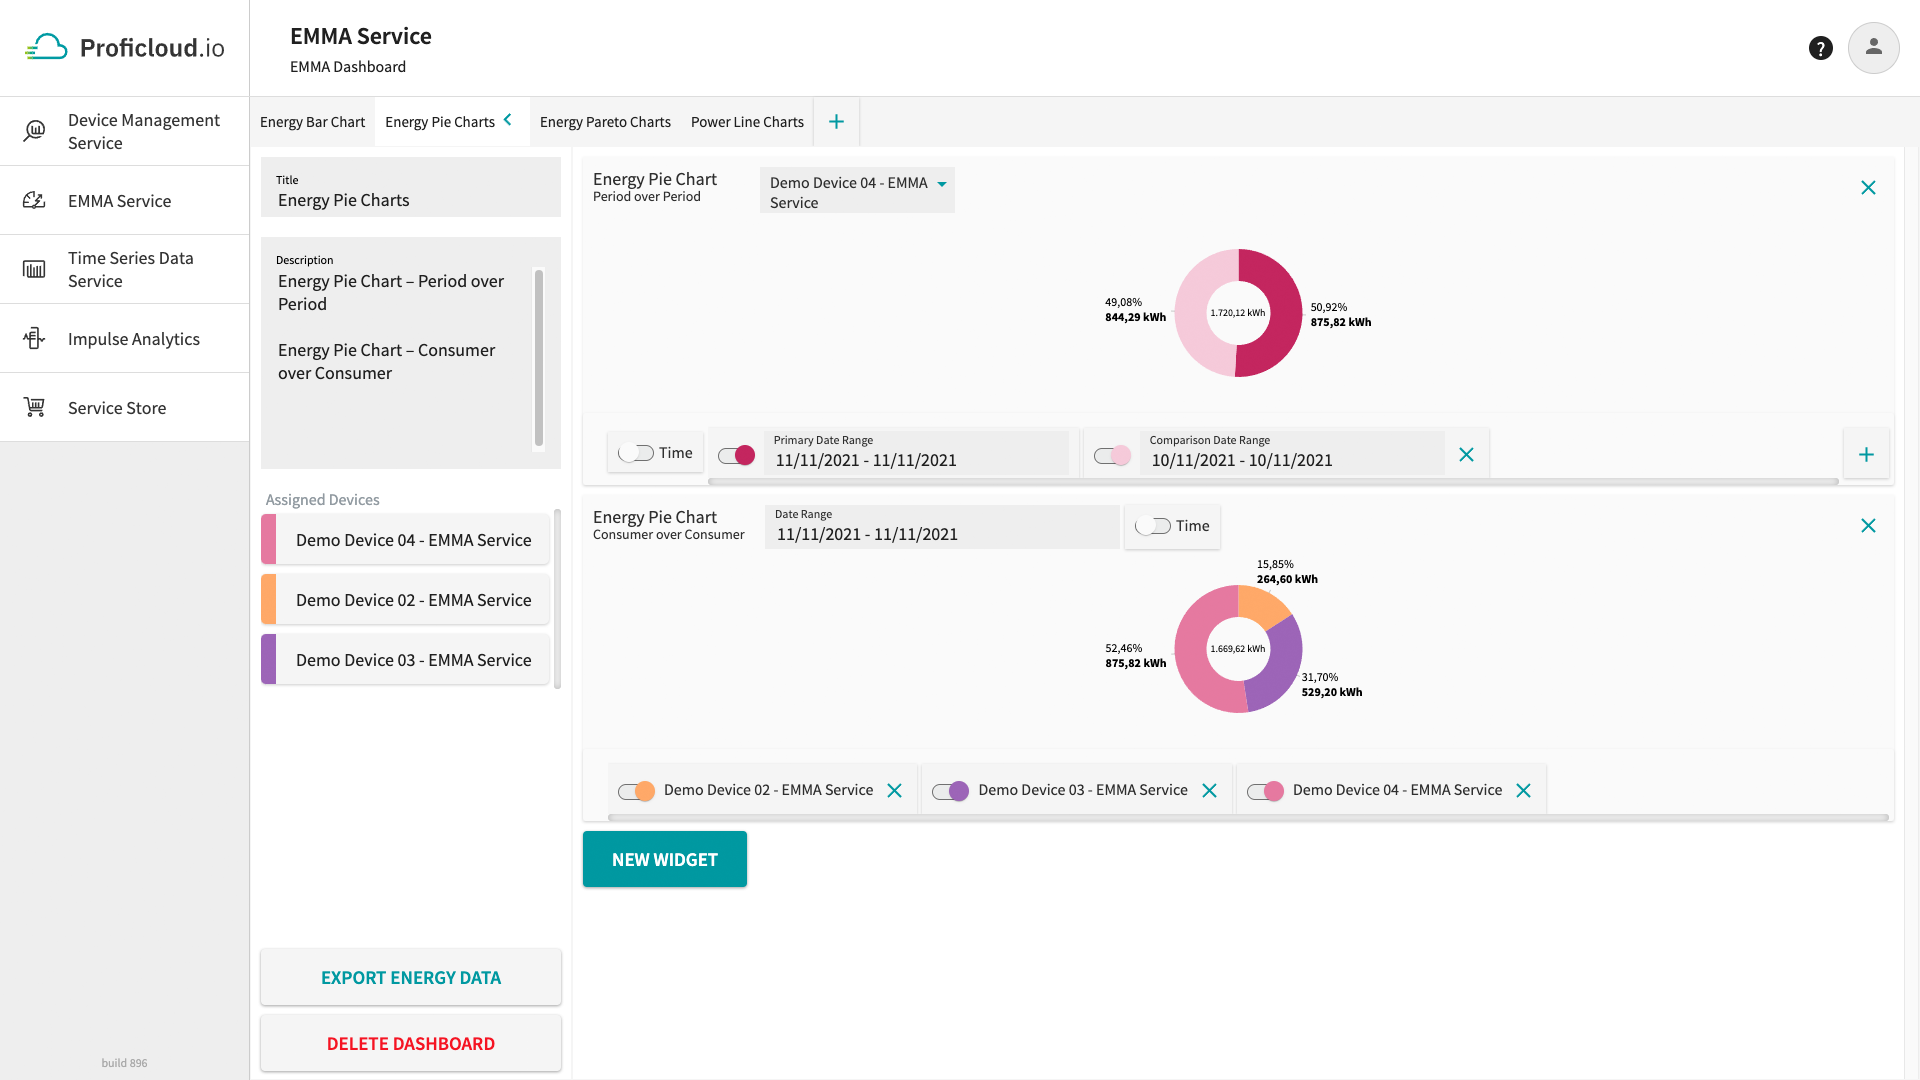Open the Service Store menu item
1920x1080 pixels.
[x=124, y=407]
